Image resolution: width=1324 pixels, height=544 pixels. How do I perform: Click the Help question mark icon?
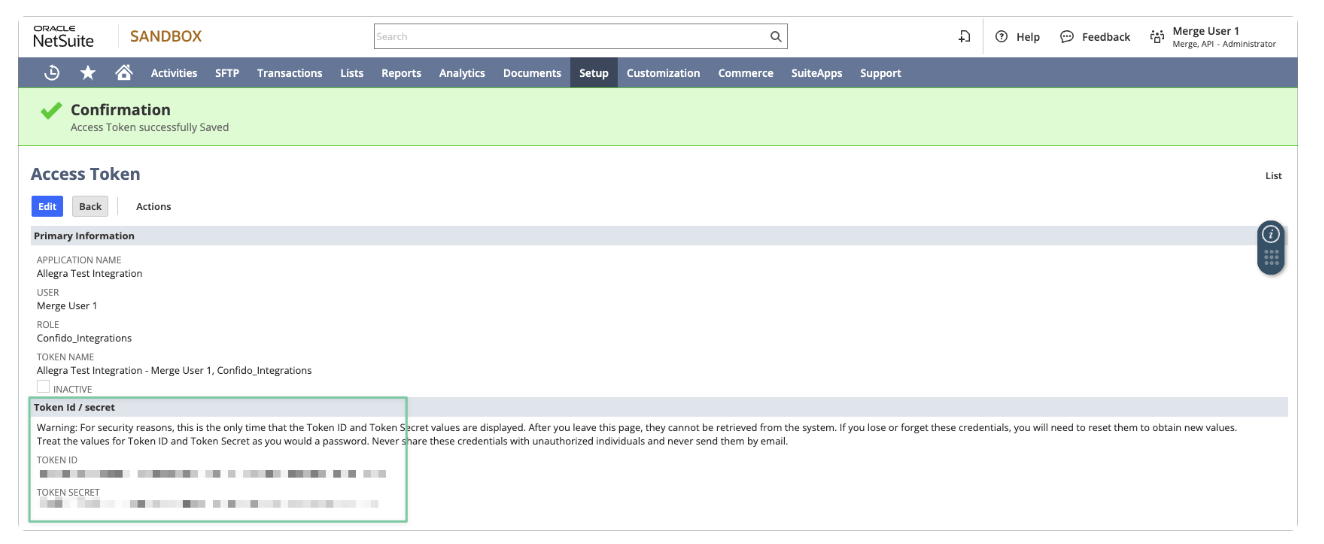pyautogui.click(x=1001, y=37)
